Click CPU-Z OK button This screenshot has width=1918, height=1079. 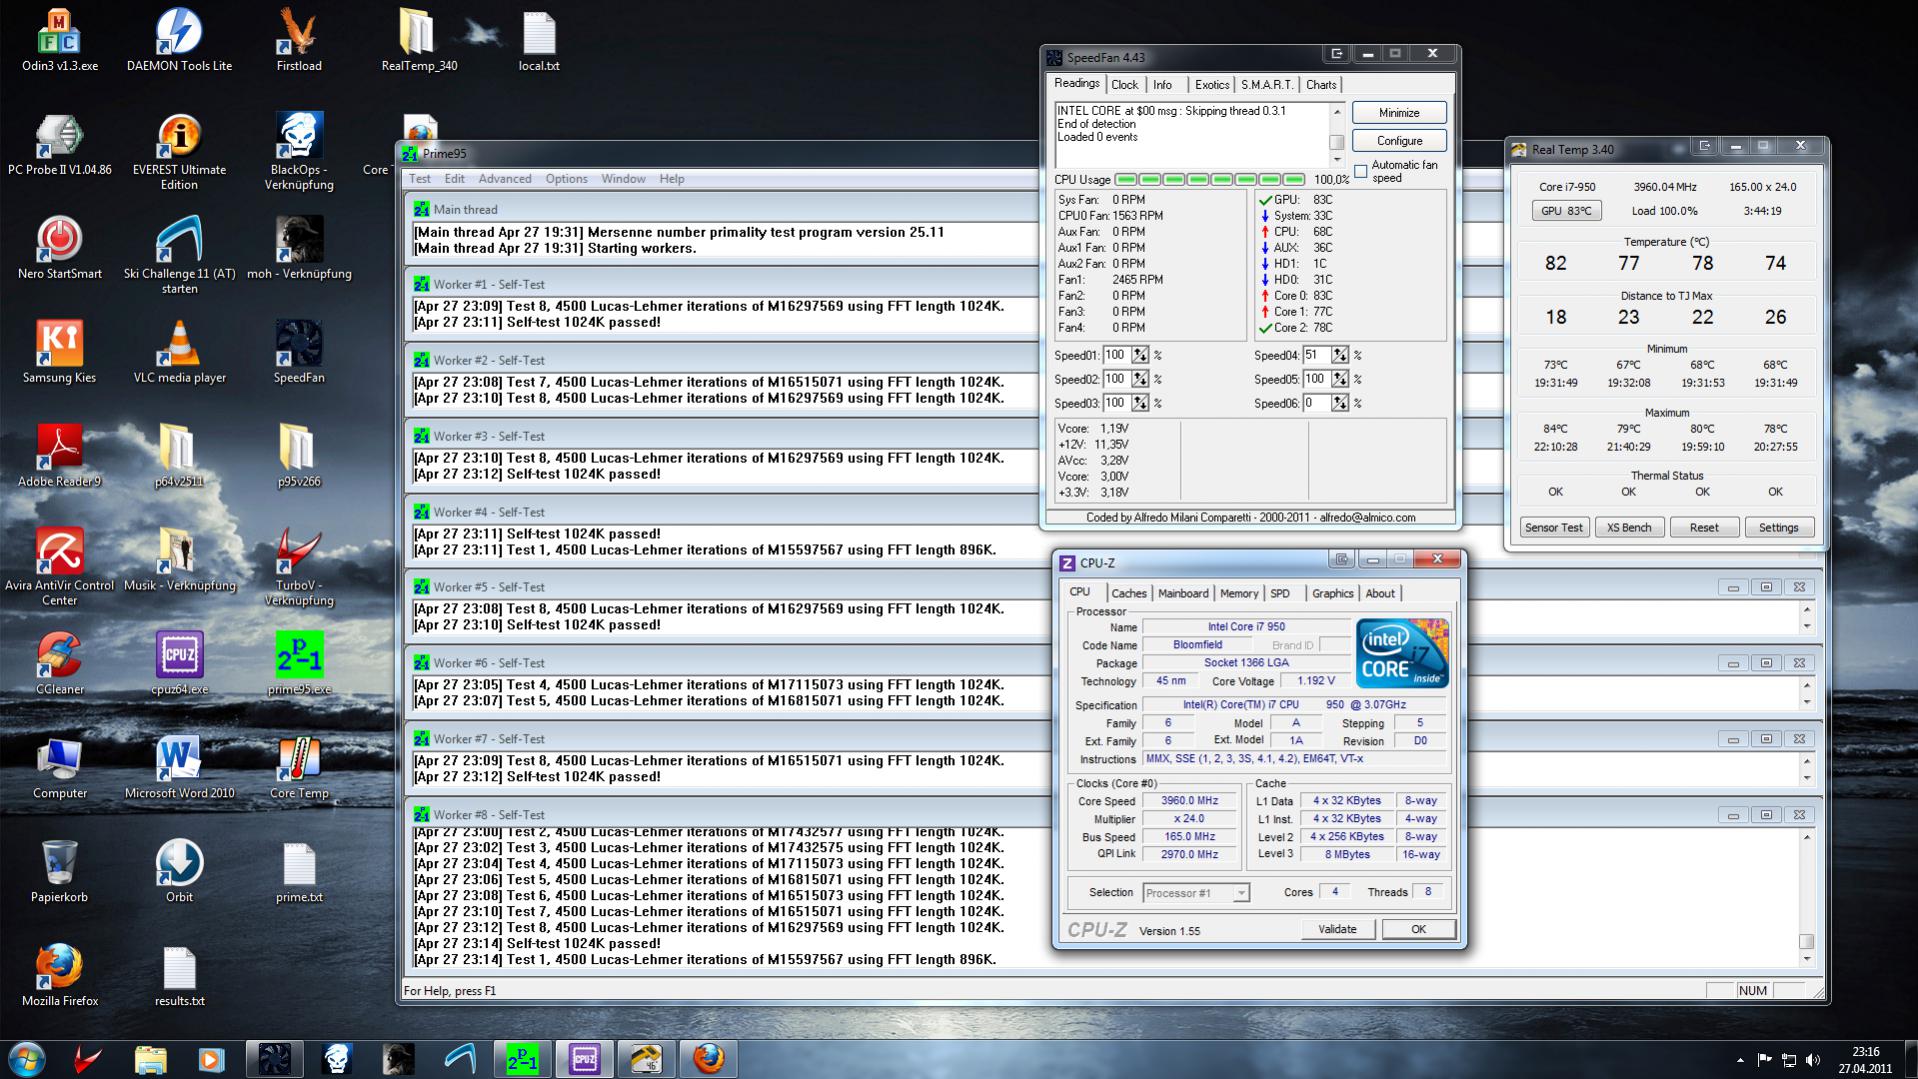pyautogui.click(x=1418, y=930)
